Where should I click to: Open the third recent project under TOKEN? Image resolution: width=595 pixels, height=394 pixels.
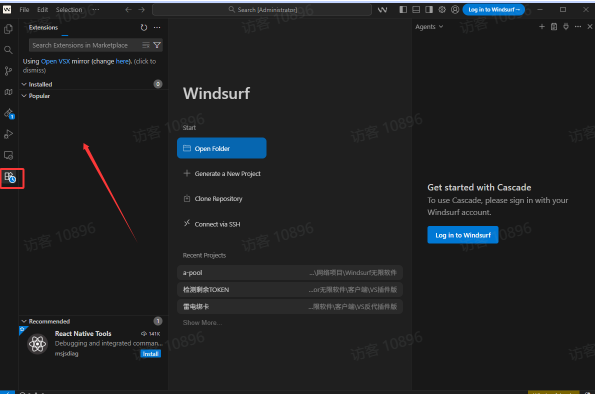click(290, 306)
